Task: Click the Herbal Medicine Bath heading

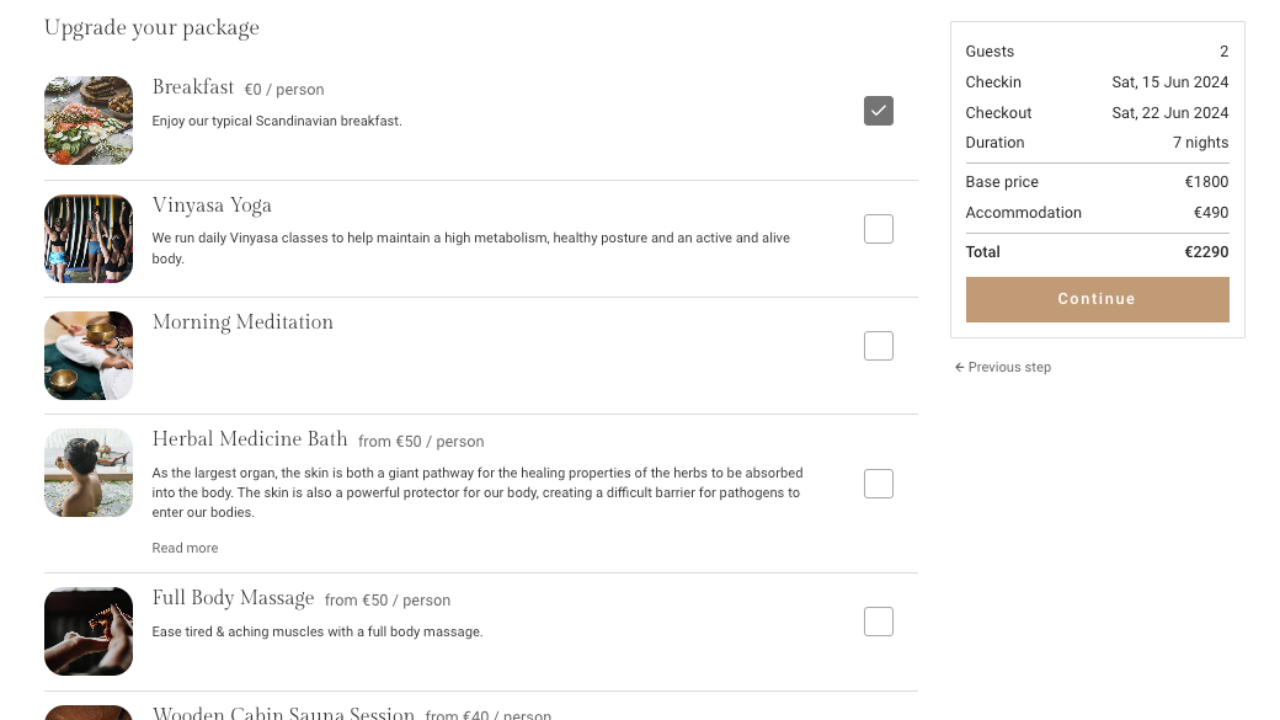Action: point(250,439)
